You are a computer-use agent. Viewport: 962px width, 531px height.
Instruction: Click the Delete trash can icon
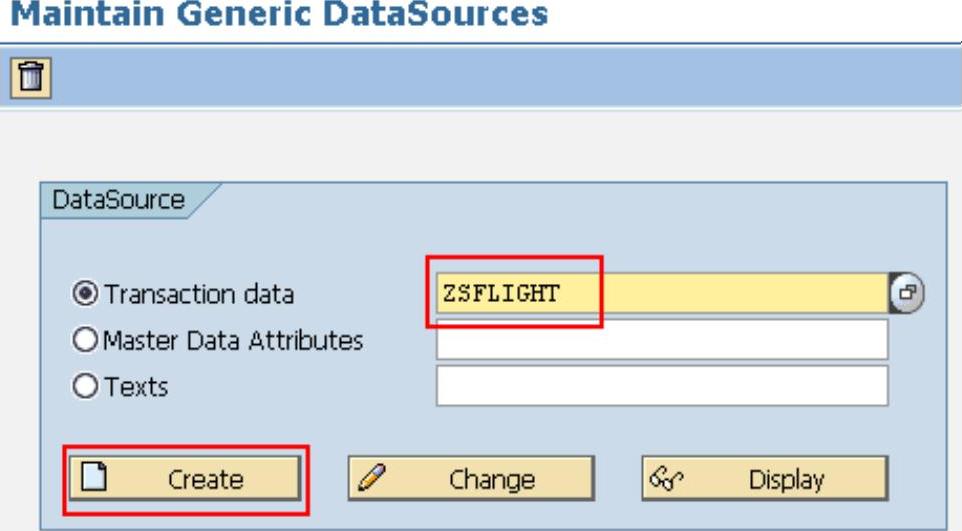(31, 77)
